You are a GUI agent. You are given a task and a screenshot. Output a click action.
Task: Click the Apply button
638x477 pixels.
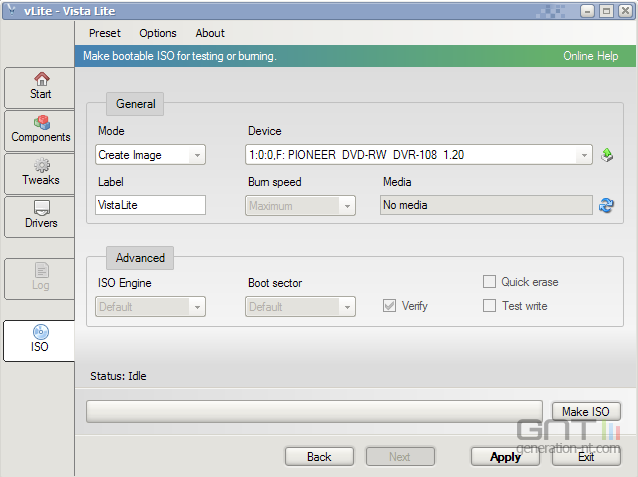point(505,457)
